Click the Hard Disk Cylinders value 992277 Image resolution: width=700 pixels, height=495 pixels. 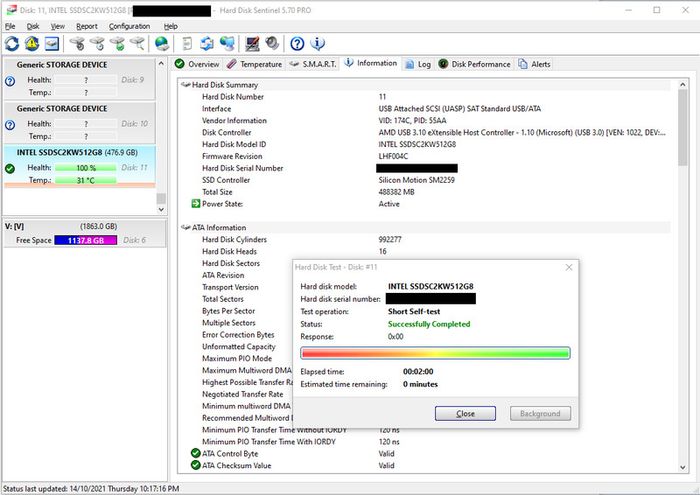[x=390, y=239]
